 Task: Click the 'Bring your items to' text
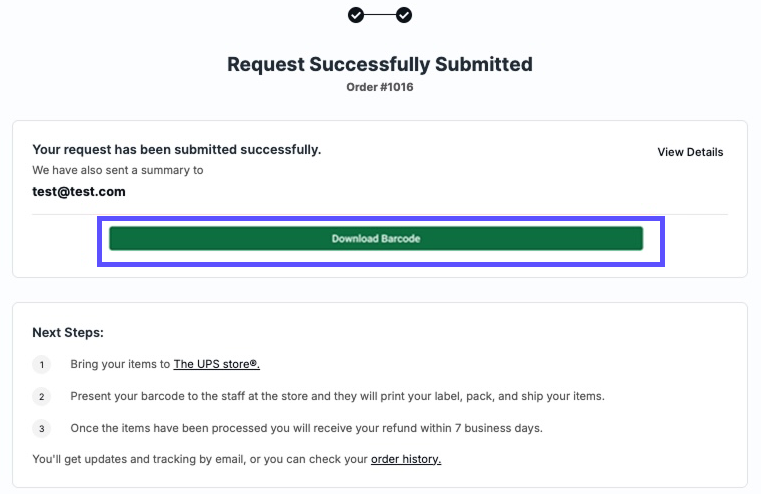pyautogui.click(x=120, y=364)
